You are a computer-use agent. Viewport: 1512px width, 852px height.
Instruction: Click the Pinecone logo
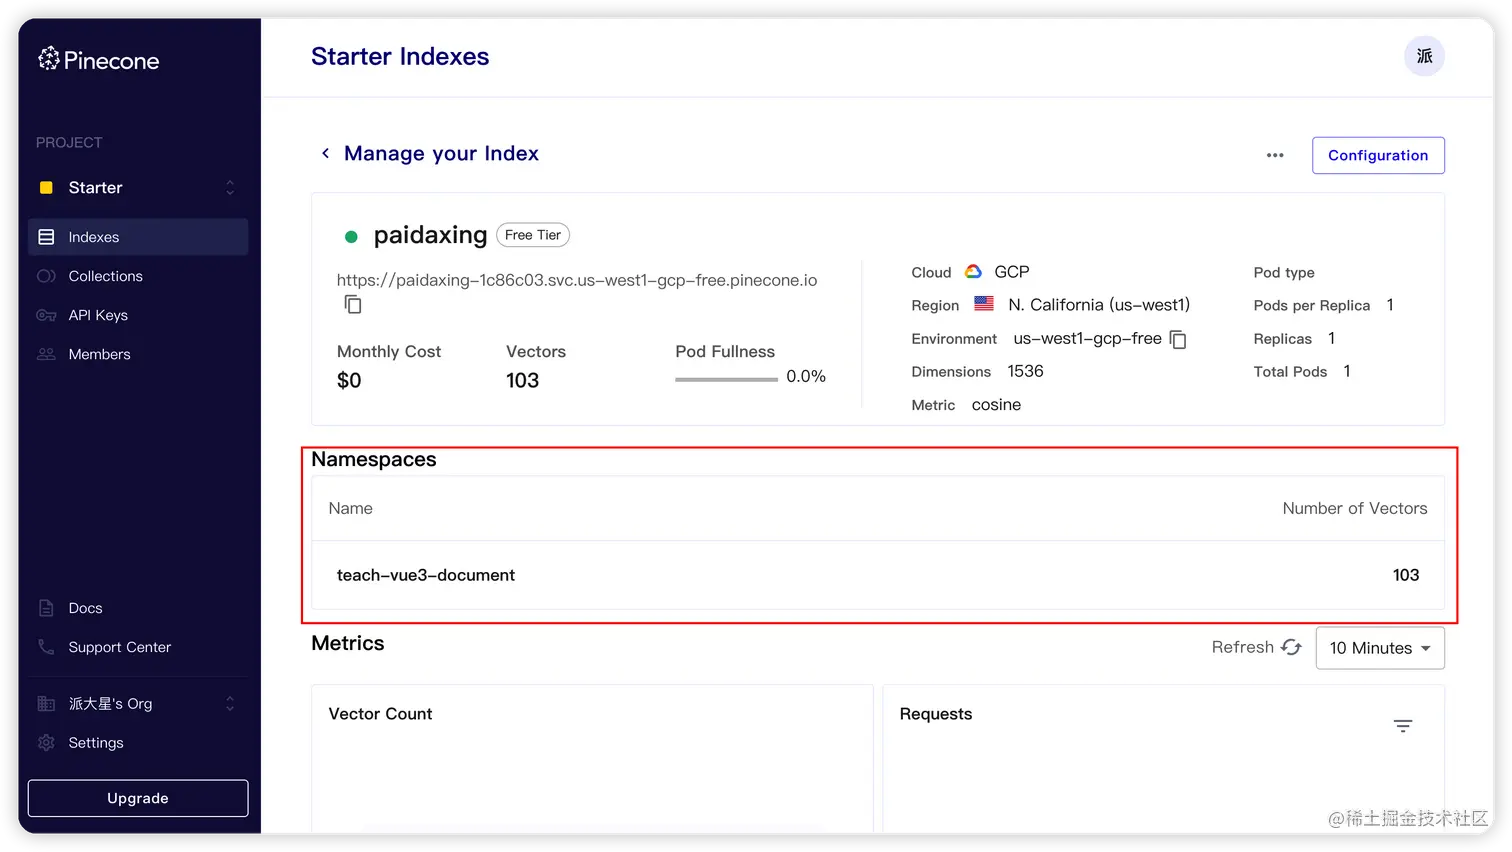point(98,60)
